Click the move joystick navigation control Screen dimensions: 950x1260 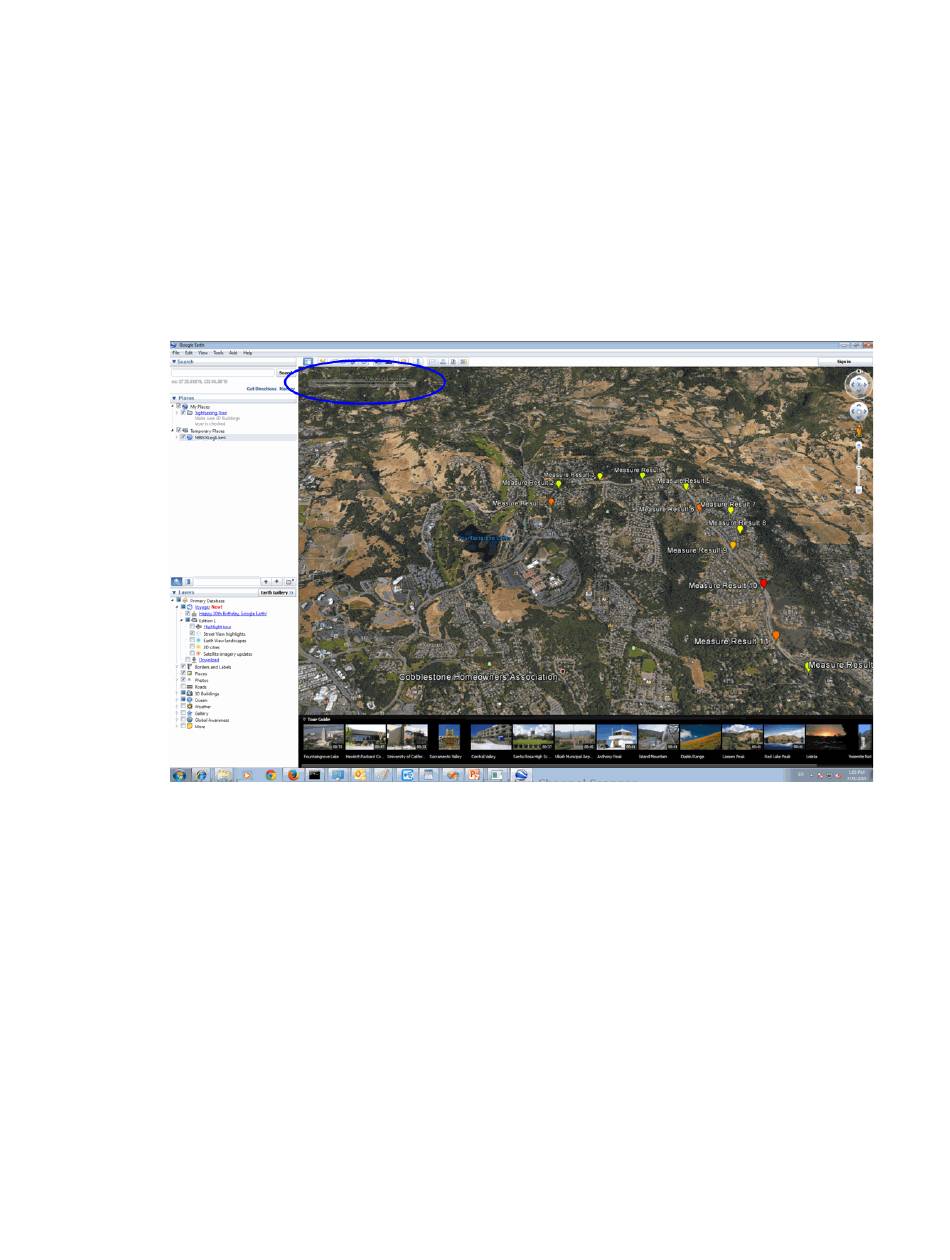pos(859,411)
